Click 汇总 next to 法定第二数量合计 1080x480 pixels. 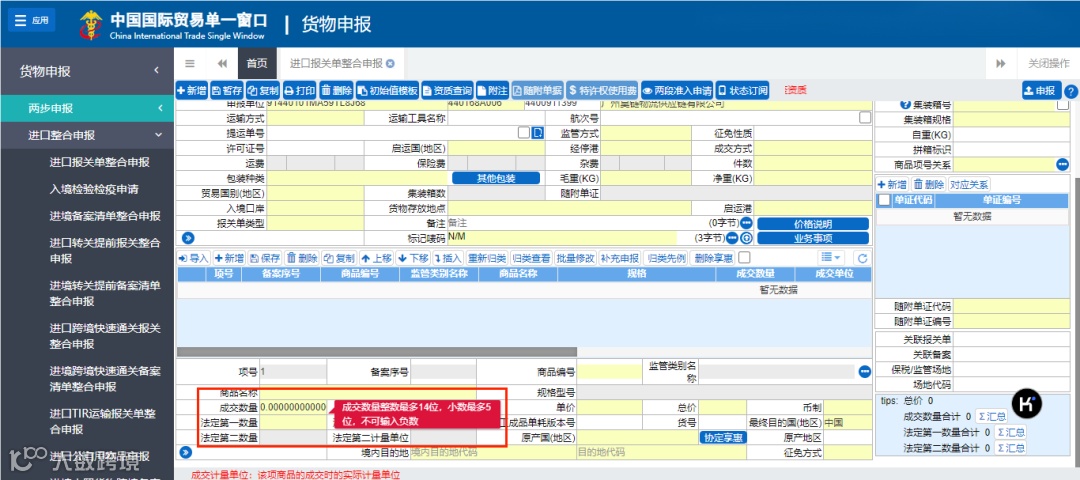click(x=1011, y=448)
